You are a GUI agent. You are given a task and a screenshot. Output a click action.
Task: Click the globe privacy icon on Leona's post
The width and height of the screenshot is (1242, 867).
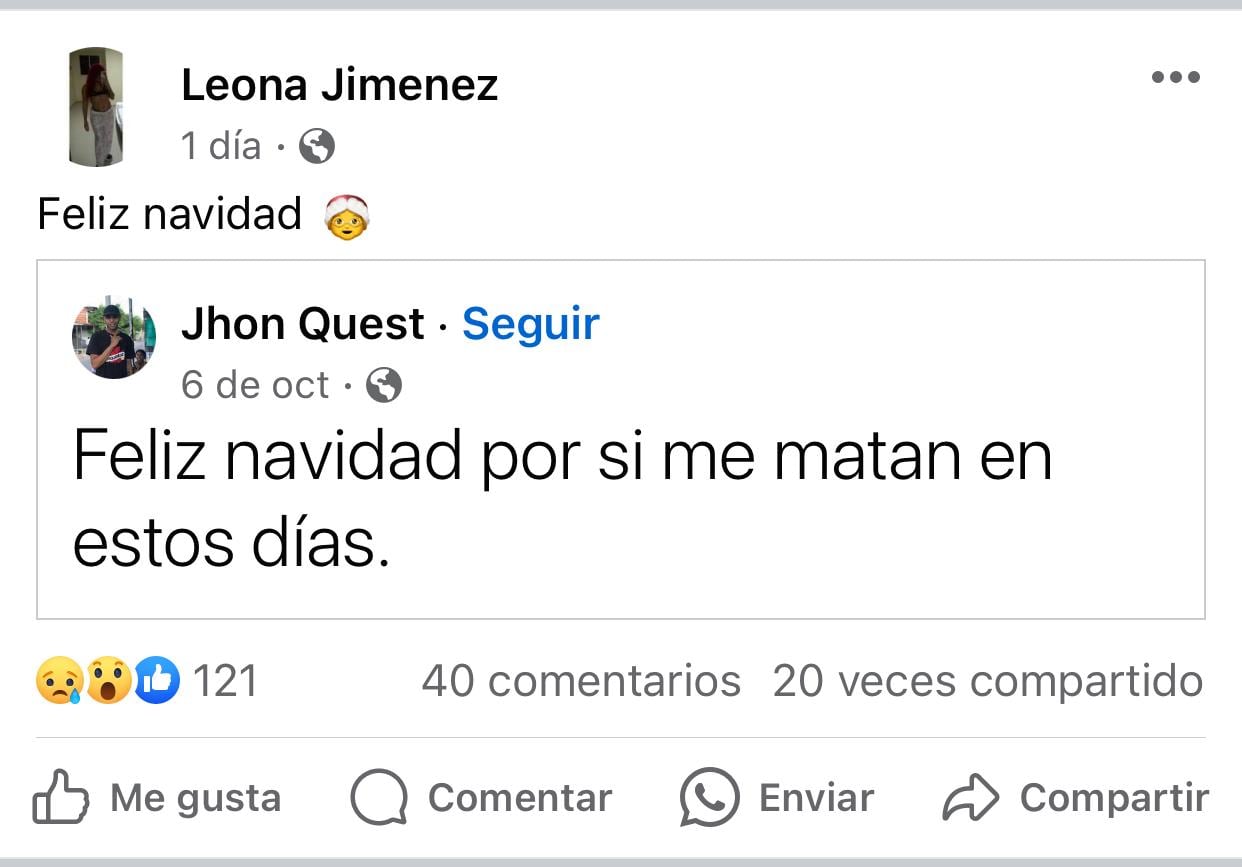coord(315,146)
